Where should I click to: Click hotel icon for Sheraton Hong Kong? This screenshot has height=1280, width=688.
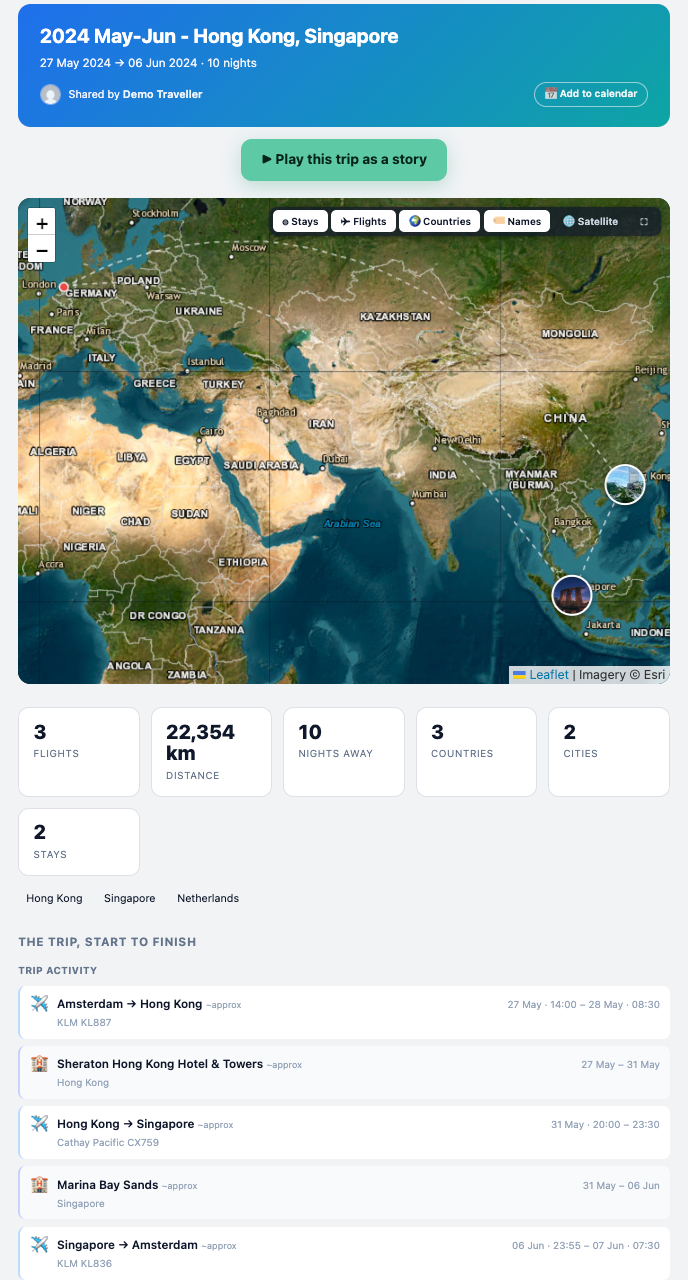(39, 1064)
